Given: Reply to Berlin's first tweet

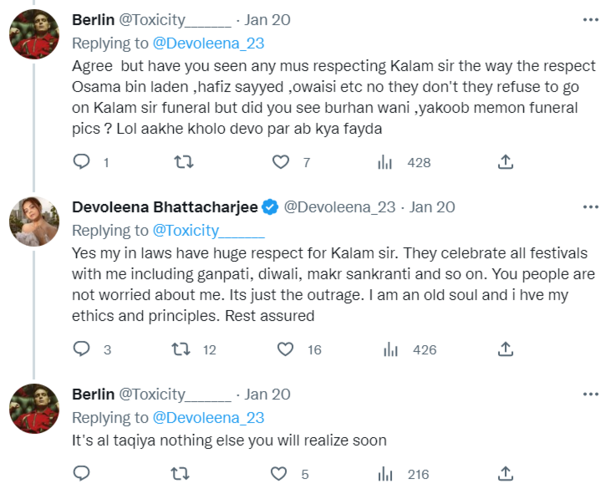Looking at the screenshot, I should coord(84,162).
